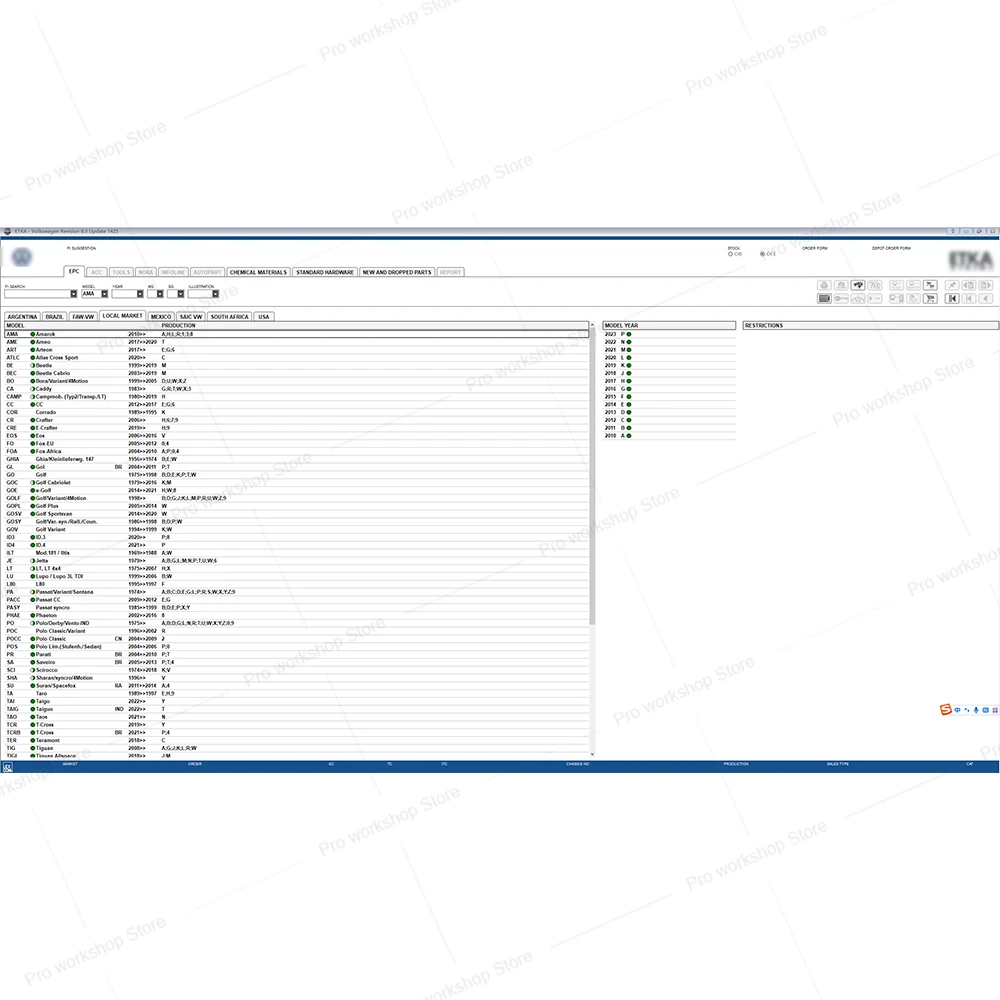Click the arrow-and-dash icon in second toolbar row
The width and height of the screenshot is (1000, 1000).
875,298
